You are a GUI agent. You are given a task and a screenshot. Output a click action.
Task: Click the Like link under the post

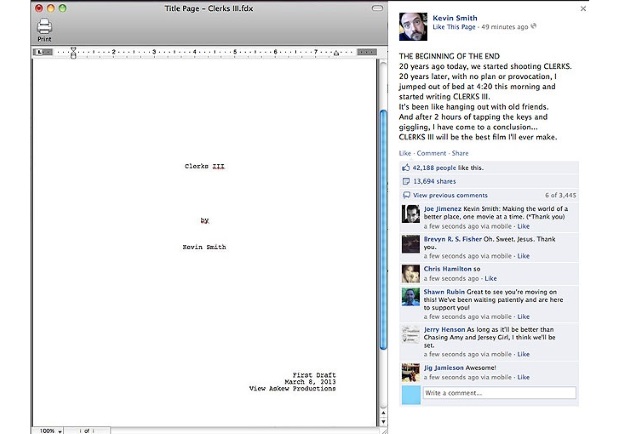point(405,153)
